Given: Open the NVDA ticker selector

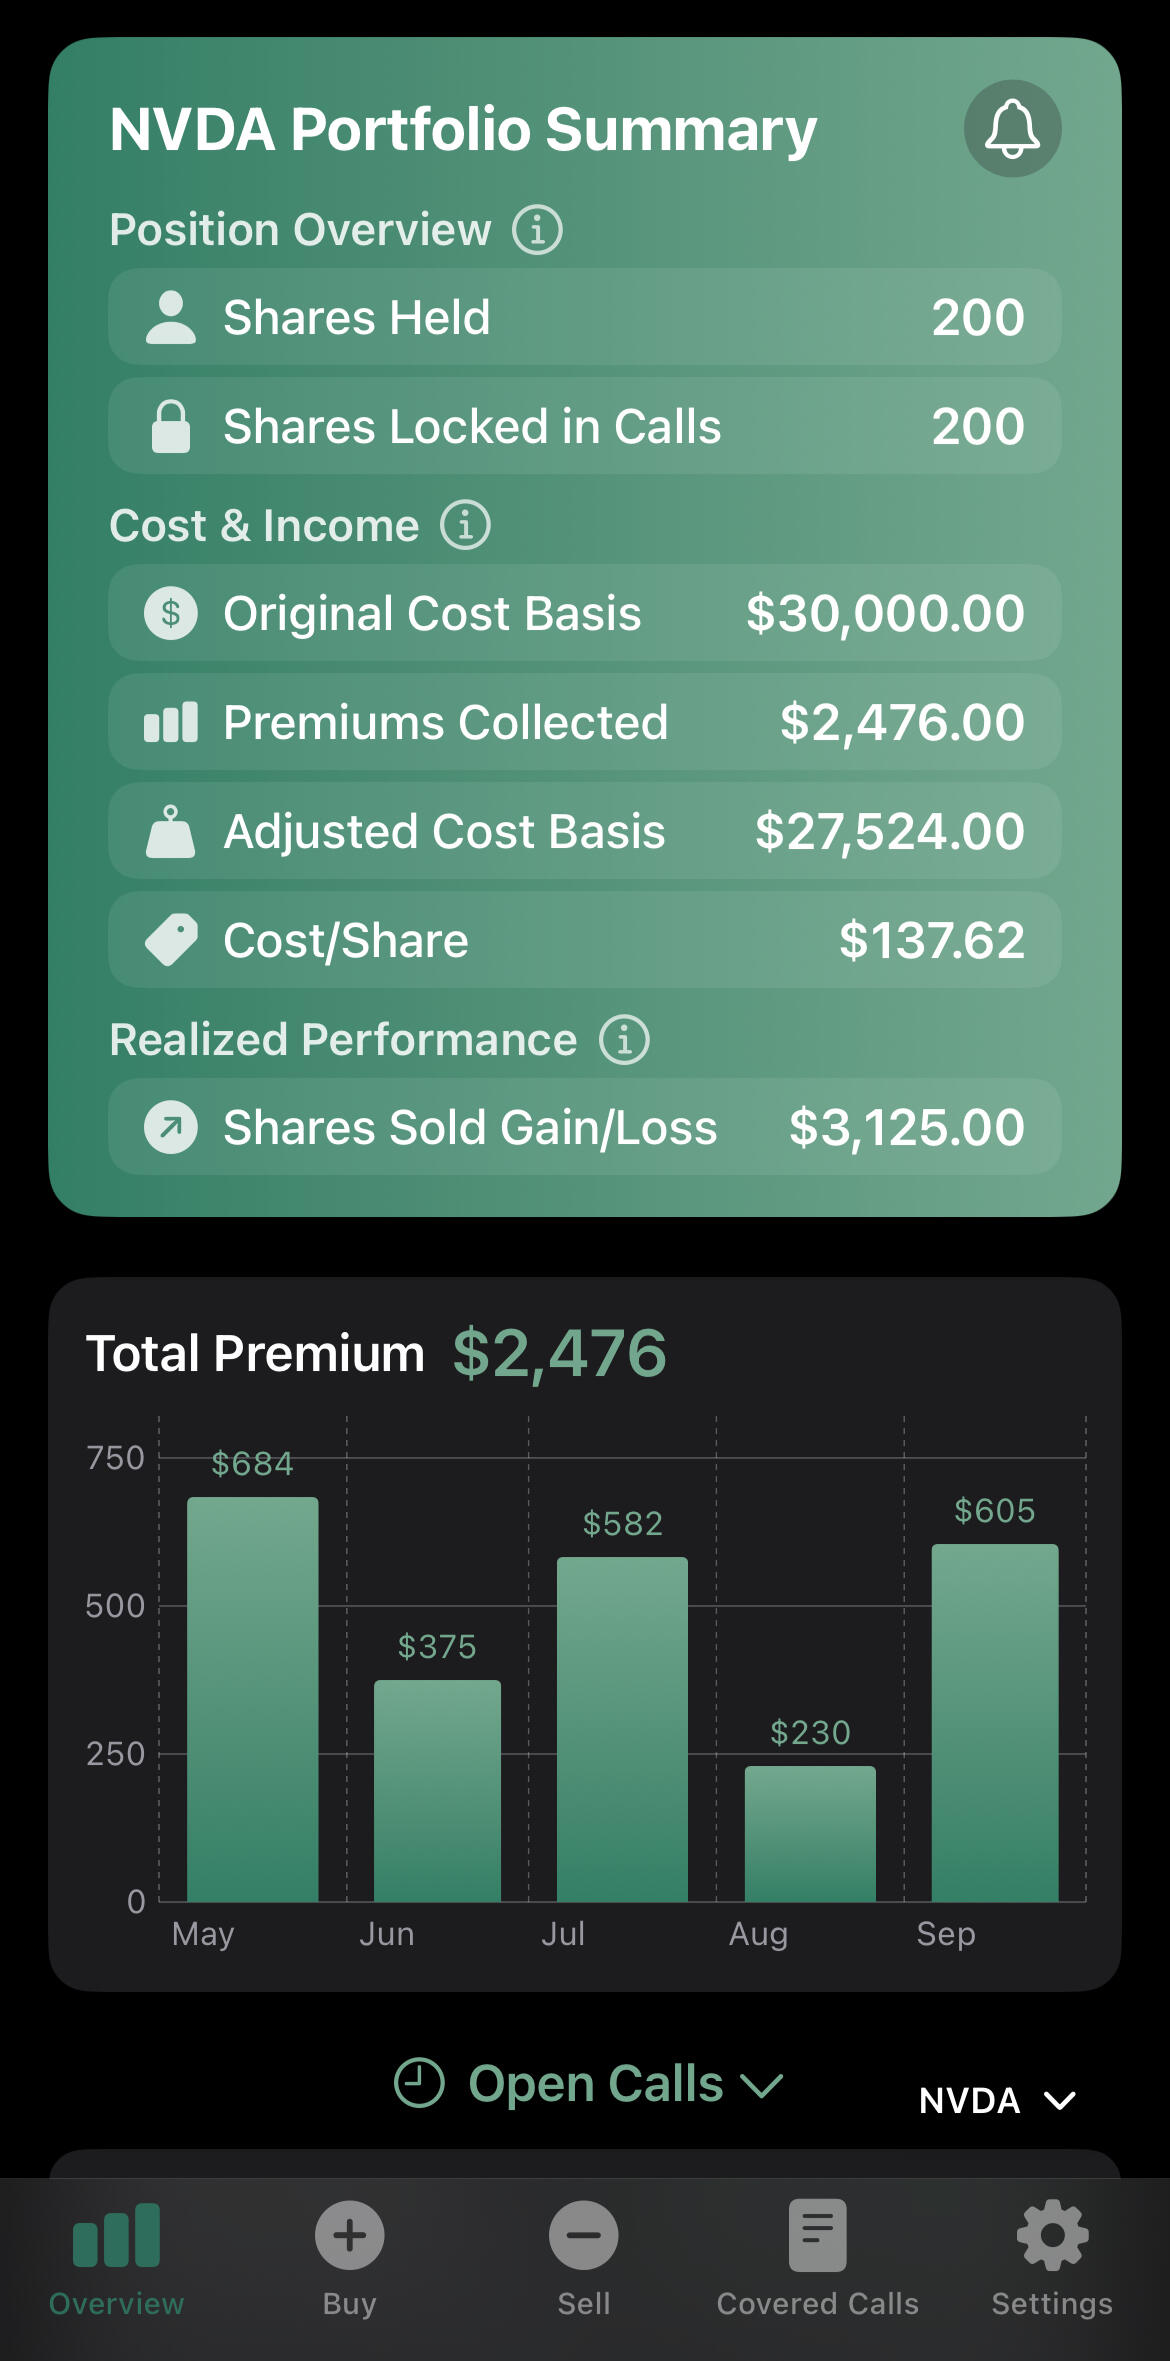Looking at the screenshot, I should tap(969, 2100).
